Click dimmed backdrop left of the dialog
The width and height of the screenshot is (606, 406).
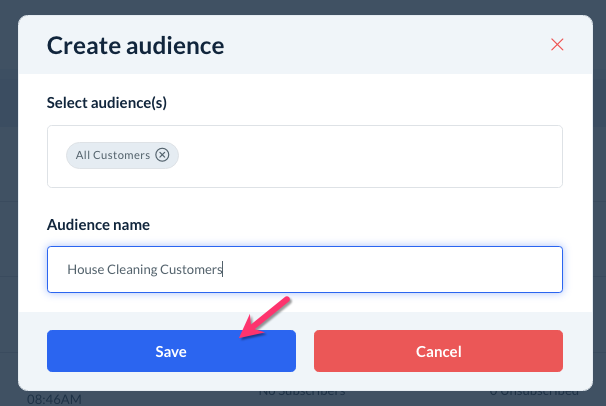[x=8, y=200]
